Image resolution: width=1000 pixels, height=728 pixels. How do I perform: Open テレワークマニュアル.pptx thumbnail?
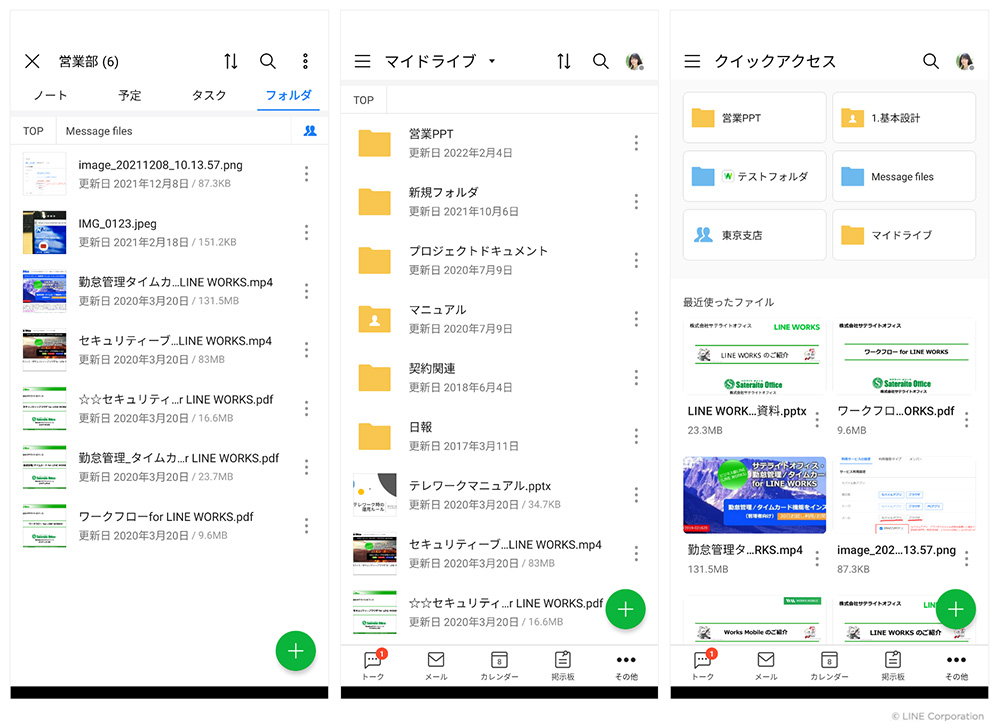click(375, 495)
